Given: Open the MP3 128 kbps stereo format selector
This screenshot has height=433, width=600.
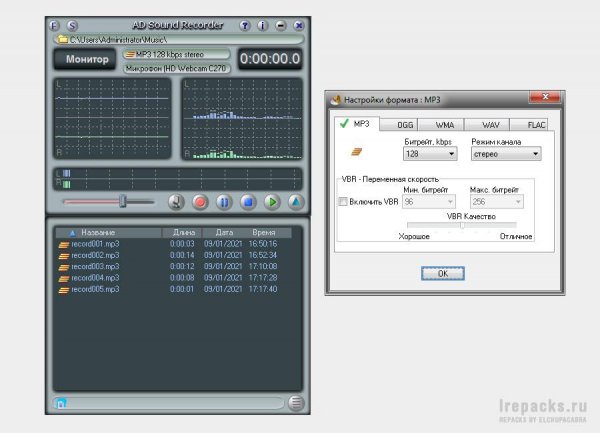Looking at the screenshot, I should (x=177, y=54).
